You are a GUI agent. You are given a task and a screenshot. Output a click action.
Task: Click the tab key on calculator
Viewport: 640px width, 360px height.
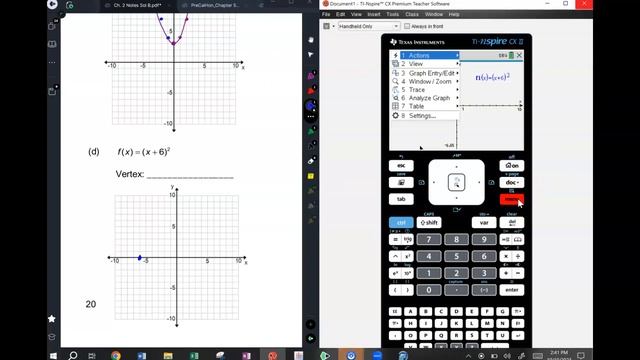click(x=401, y=199)
